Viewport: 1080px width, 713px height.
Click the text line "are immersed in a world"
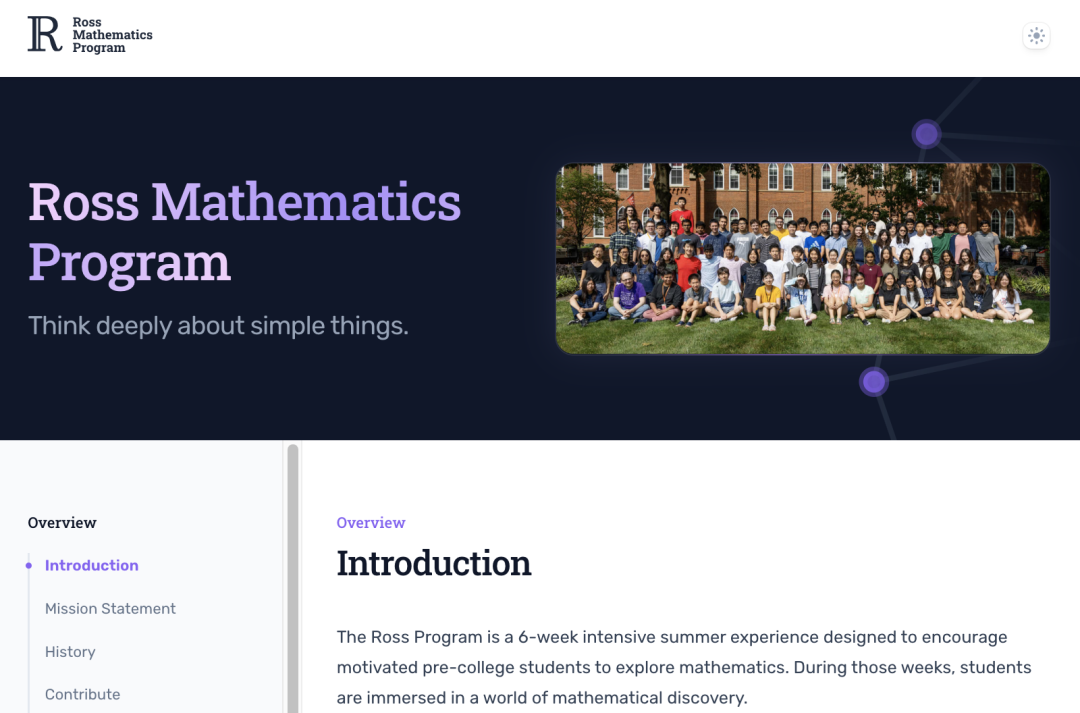tap(541, 697)
